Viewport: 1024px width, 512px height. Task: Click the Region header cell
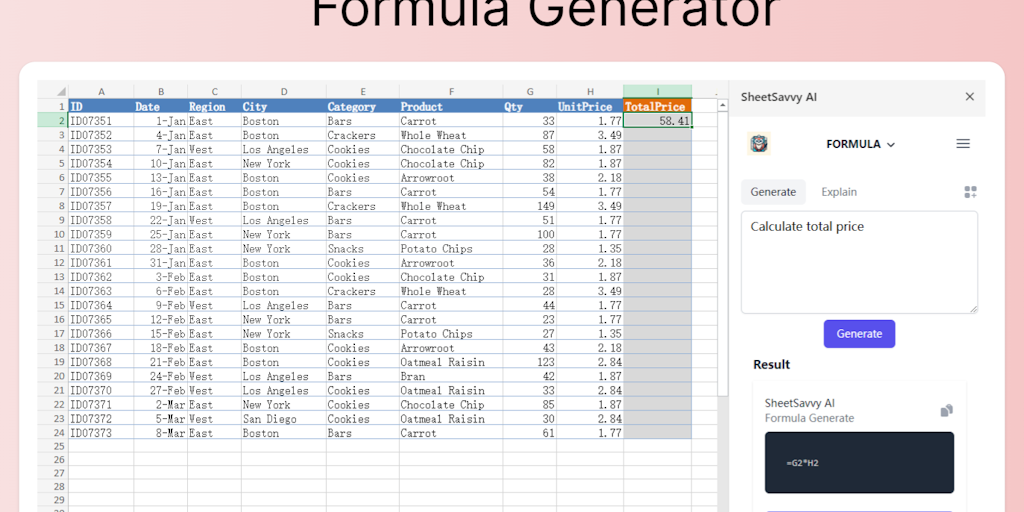214,106
